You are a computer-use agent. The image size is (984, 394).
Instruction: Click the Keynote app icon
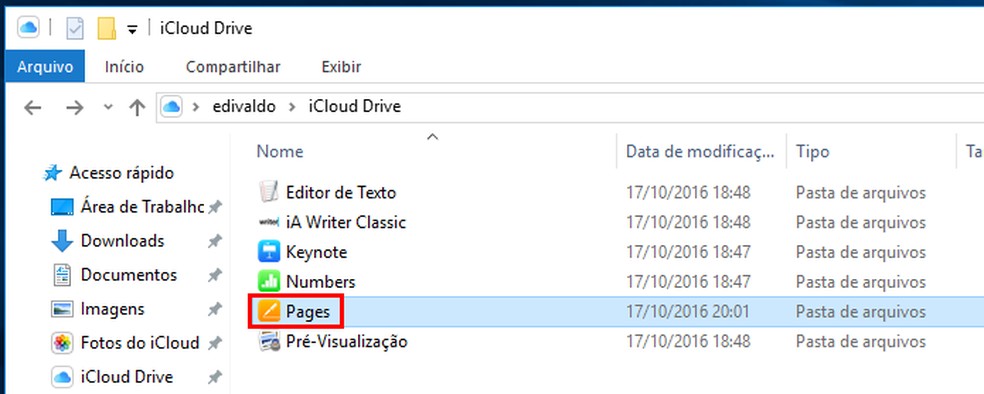pyautogui.click(x=268, y=252)
